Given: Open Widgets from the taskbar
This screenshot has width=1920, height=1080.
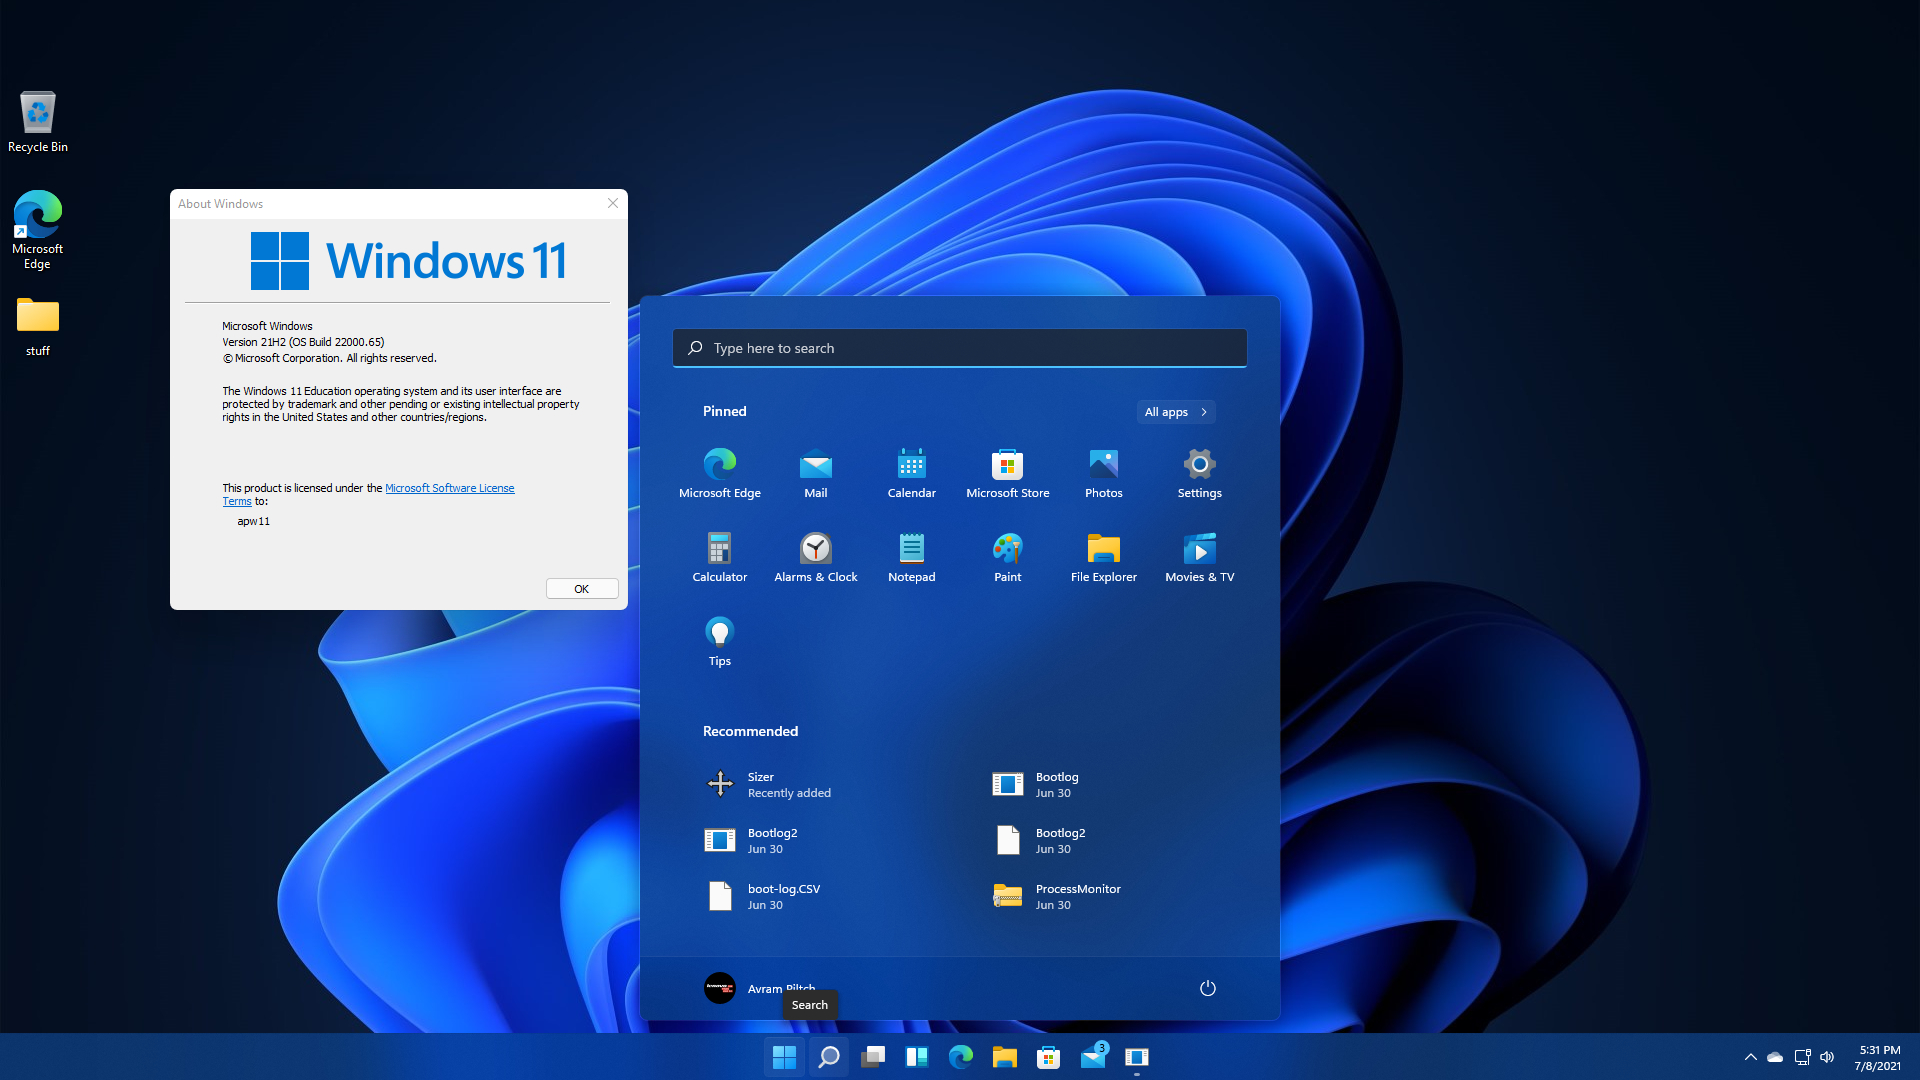Looking at the screenshot, I should point(916,1056).
